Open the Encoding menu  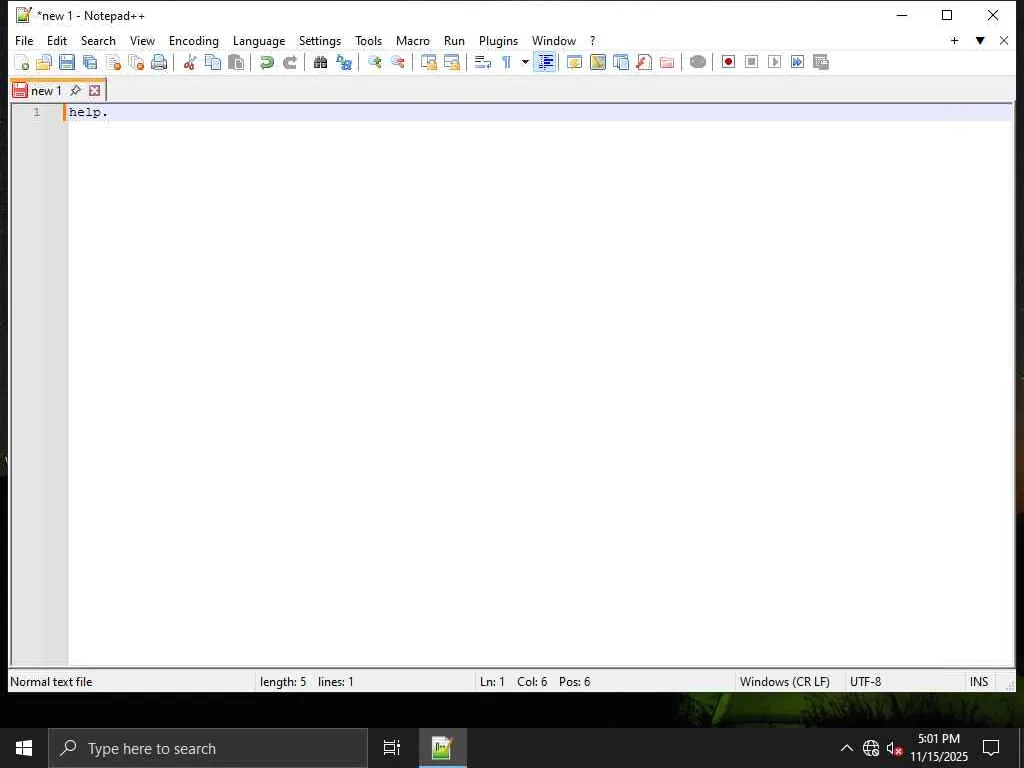194,40
